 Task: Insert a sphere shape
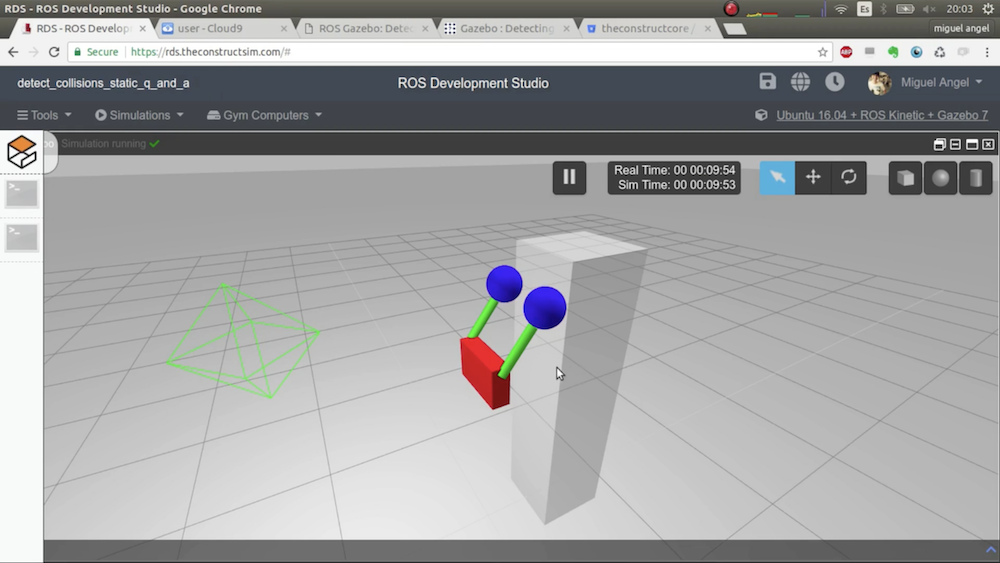[x=940, y=178]
